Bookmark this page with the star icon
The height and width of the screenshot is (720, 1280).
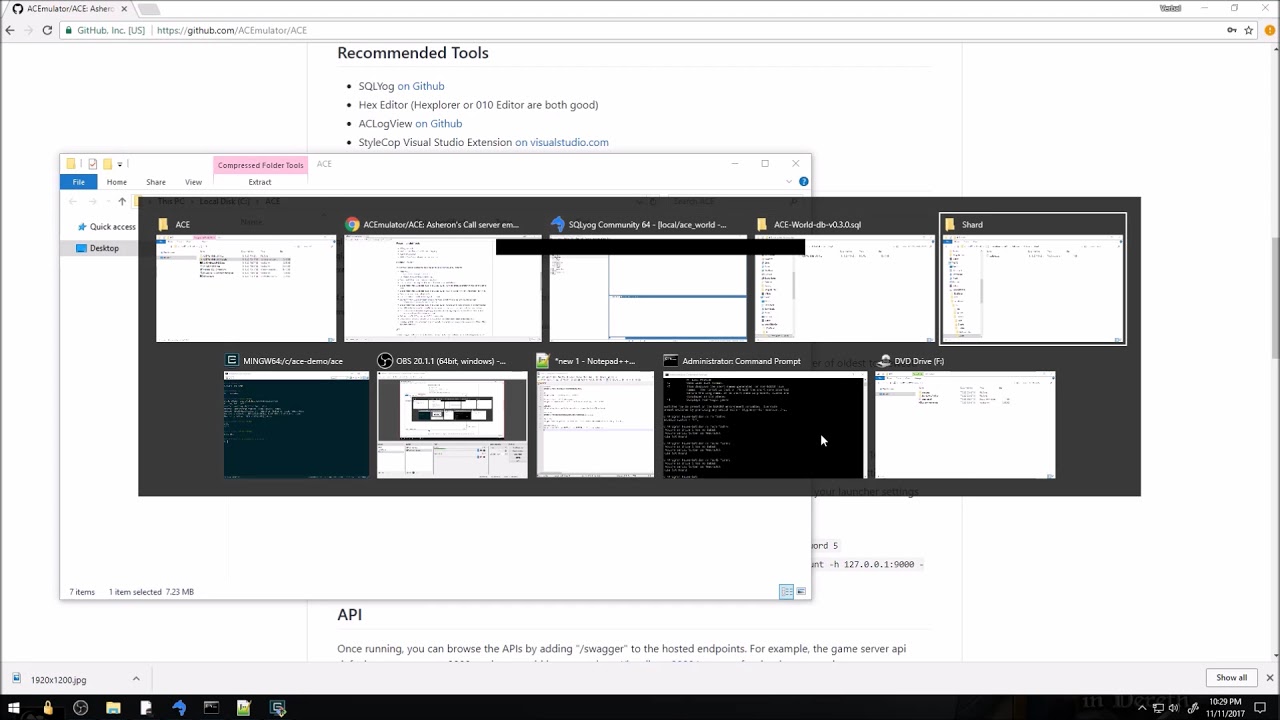[1248, 30]
